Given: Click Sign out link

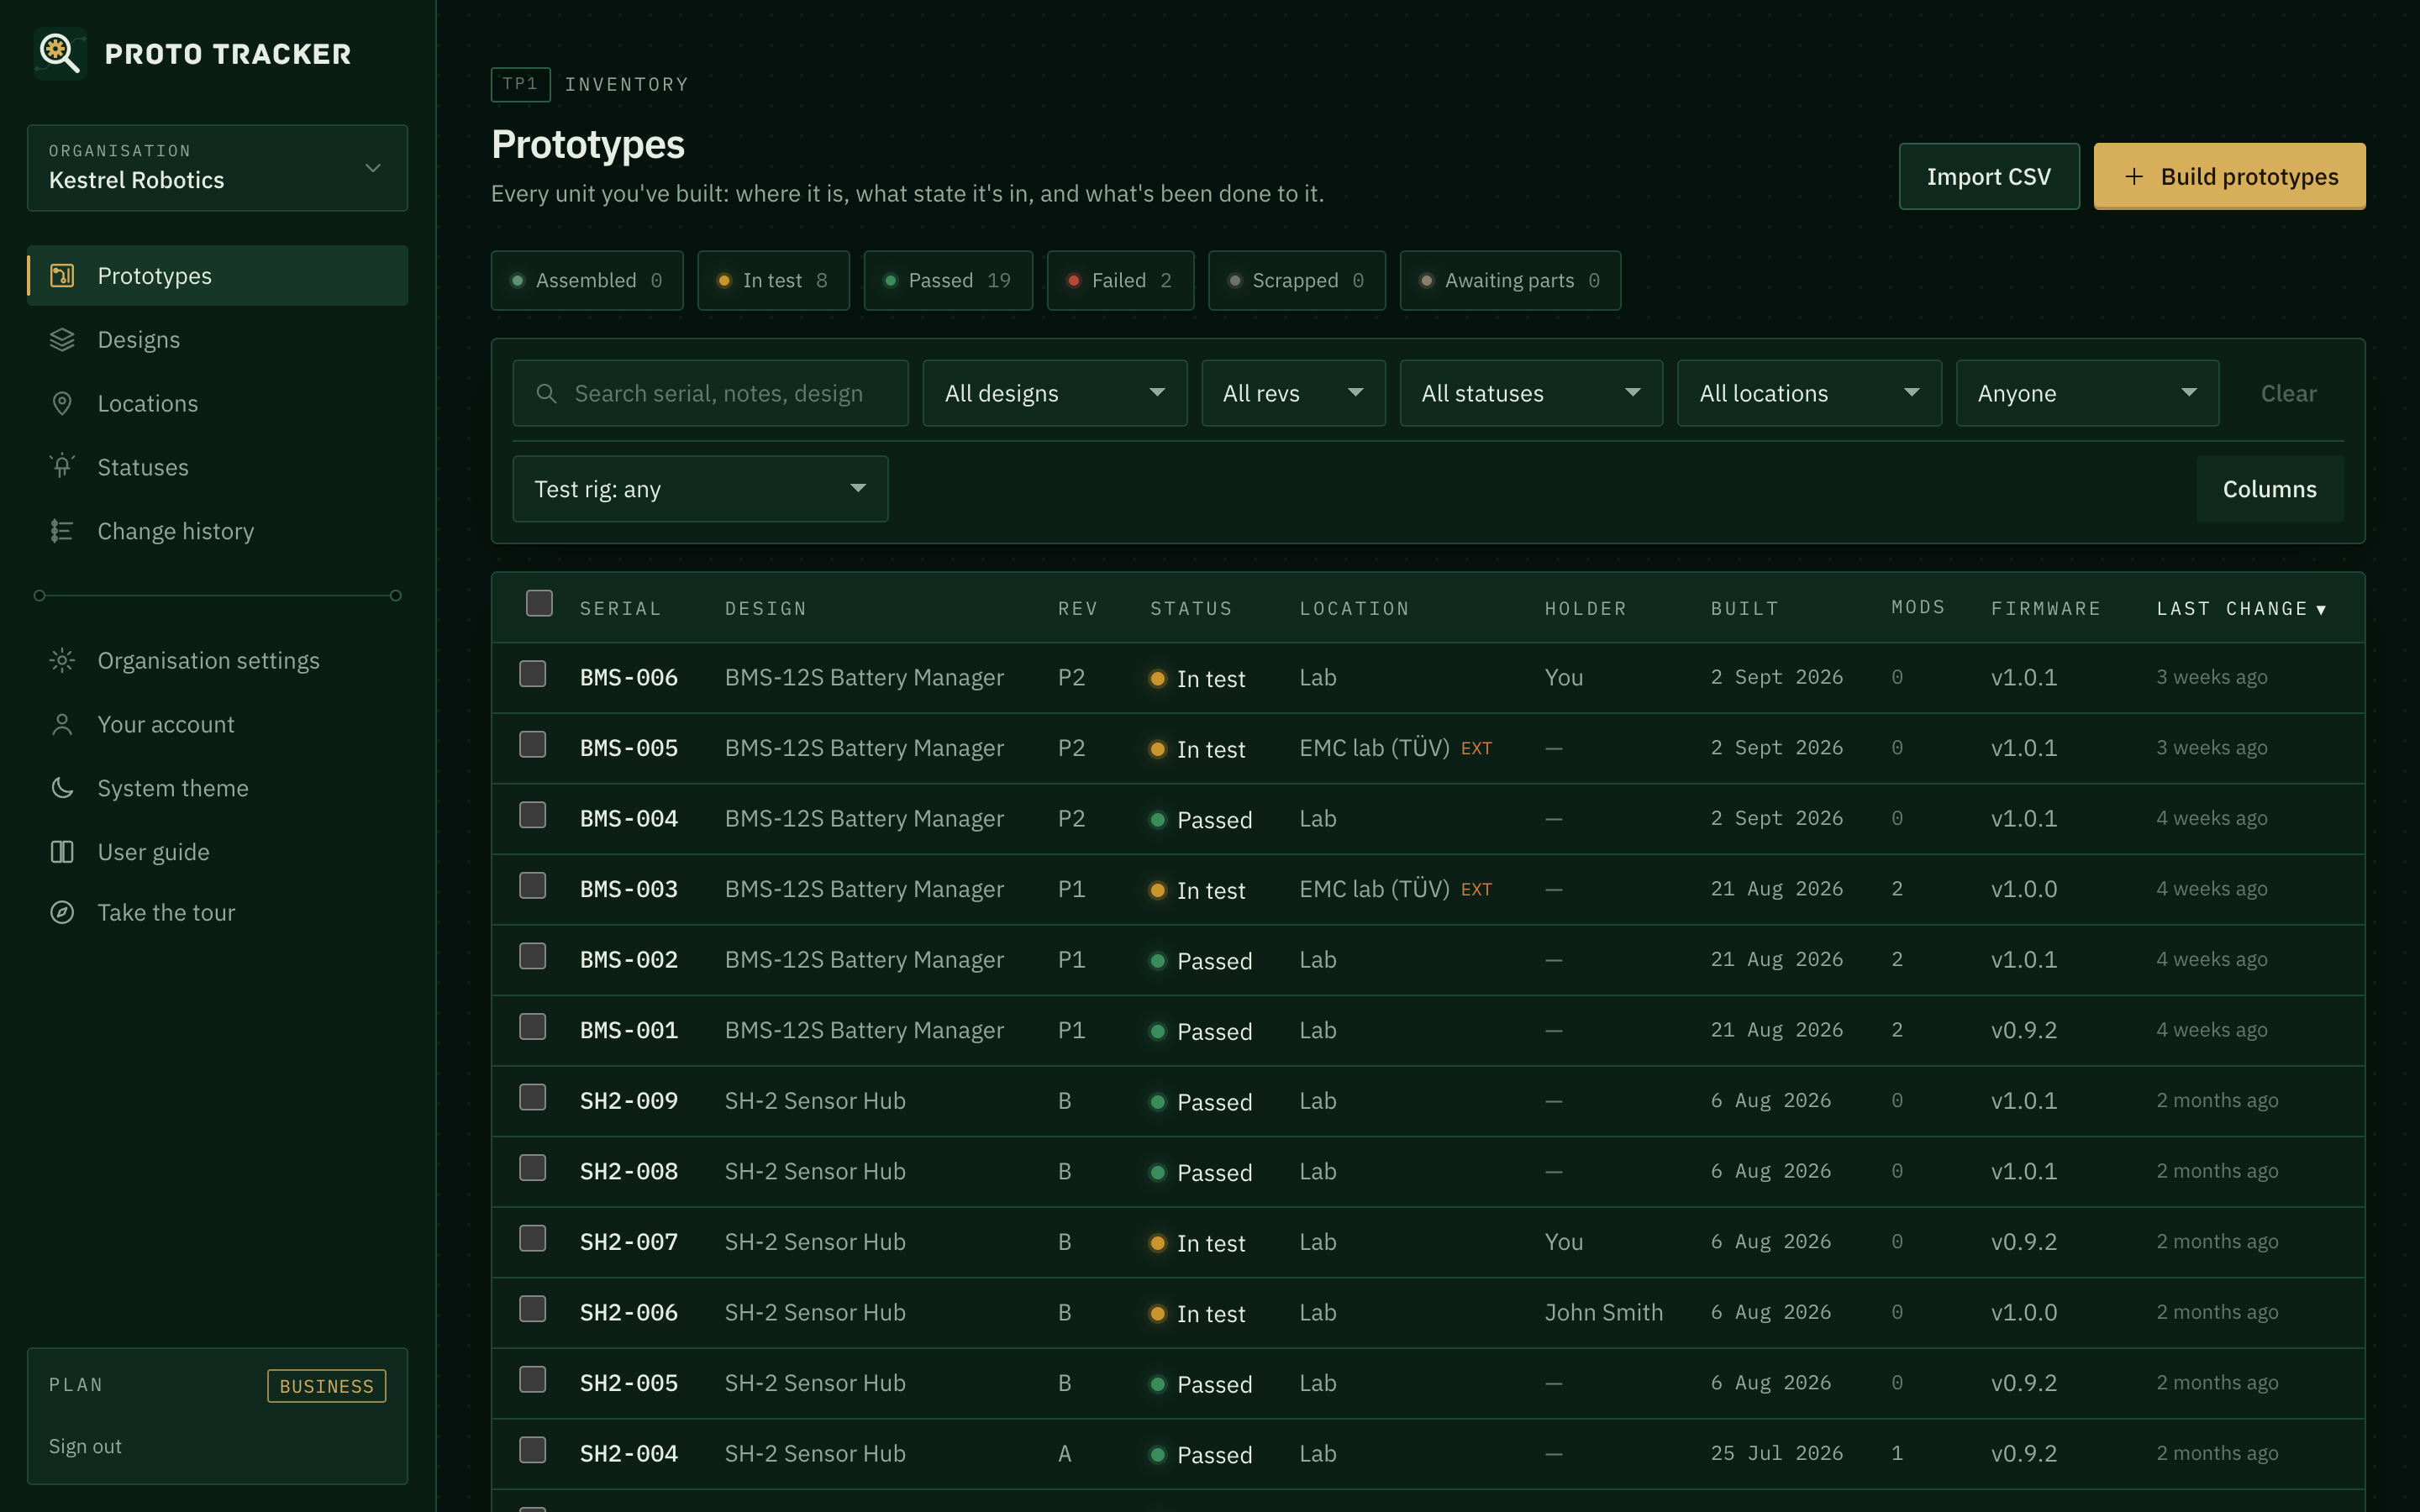Looking at the screenshot, I should [x=85, y=1446].
